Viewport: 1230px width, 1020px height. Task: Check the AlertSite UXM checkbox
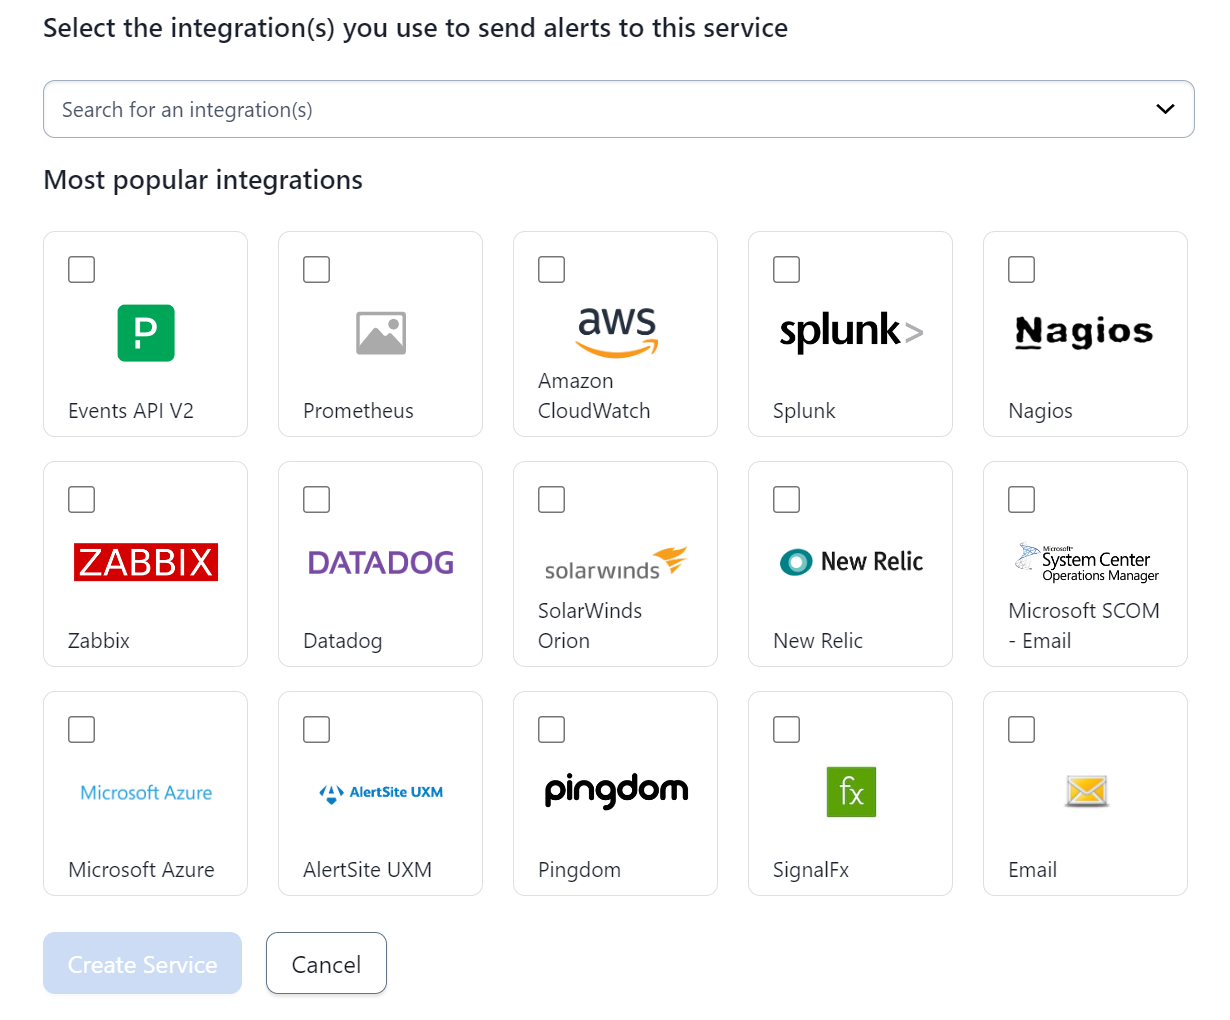(317, 730)
